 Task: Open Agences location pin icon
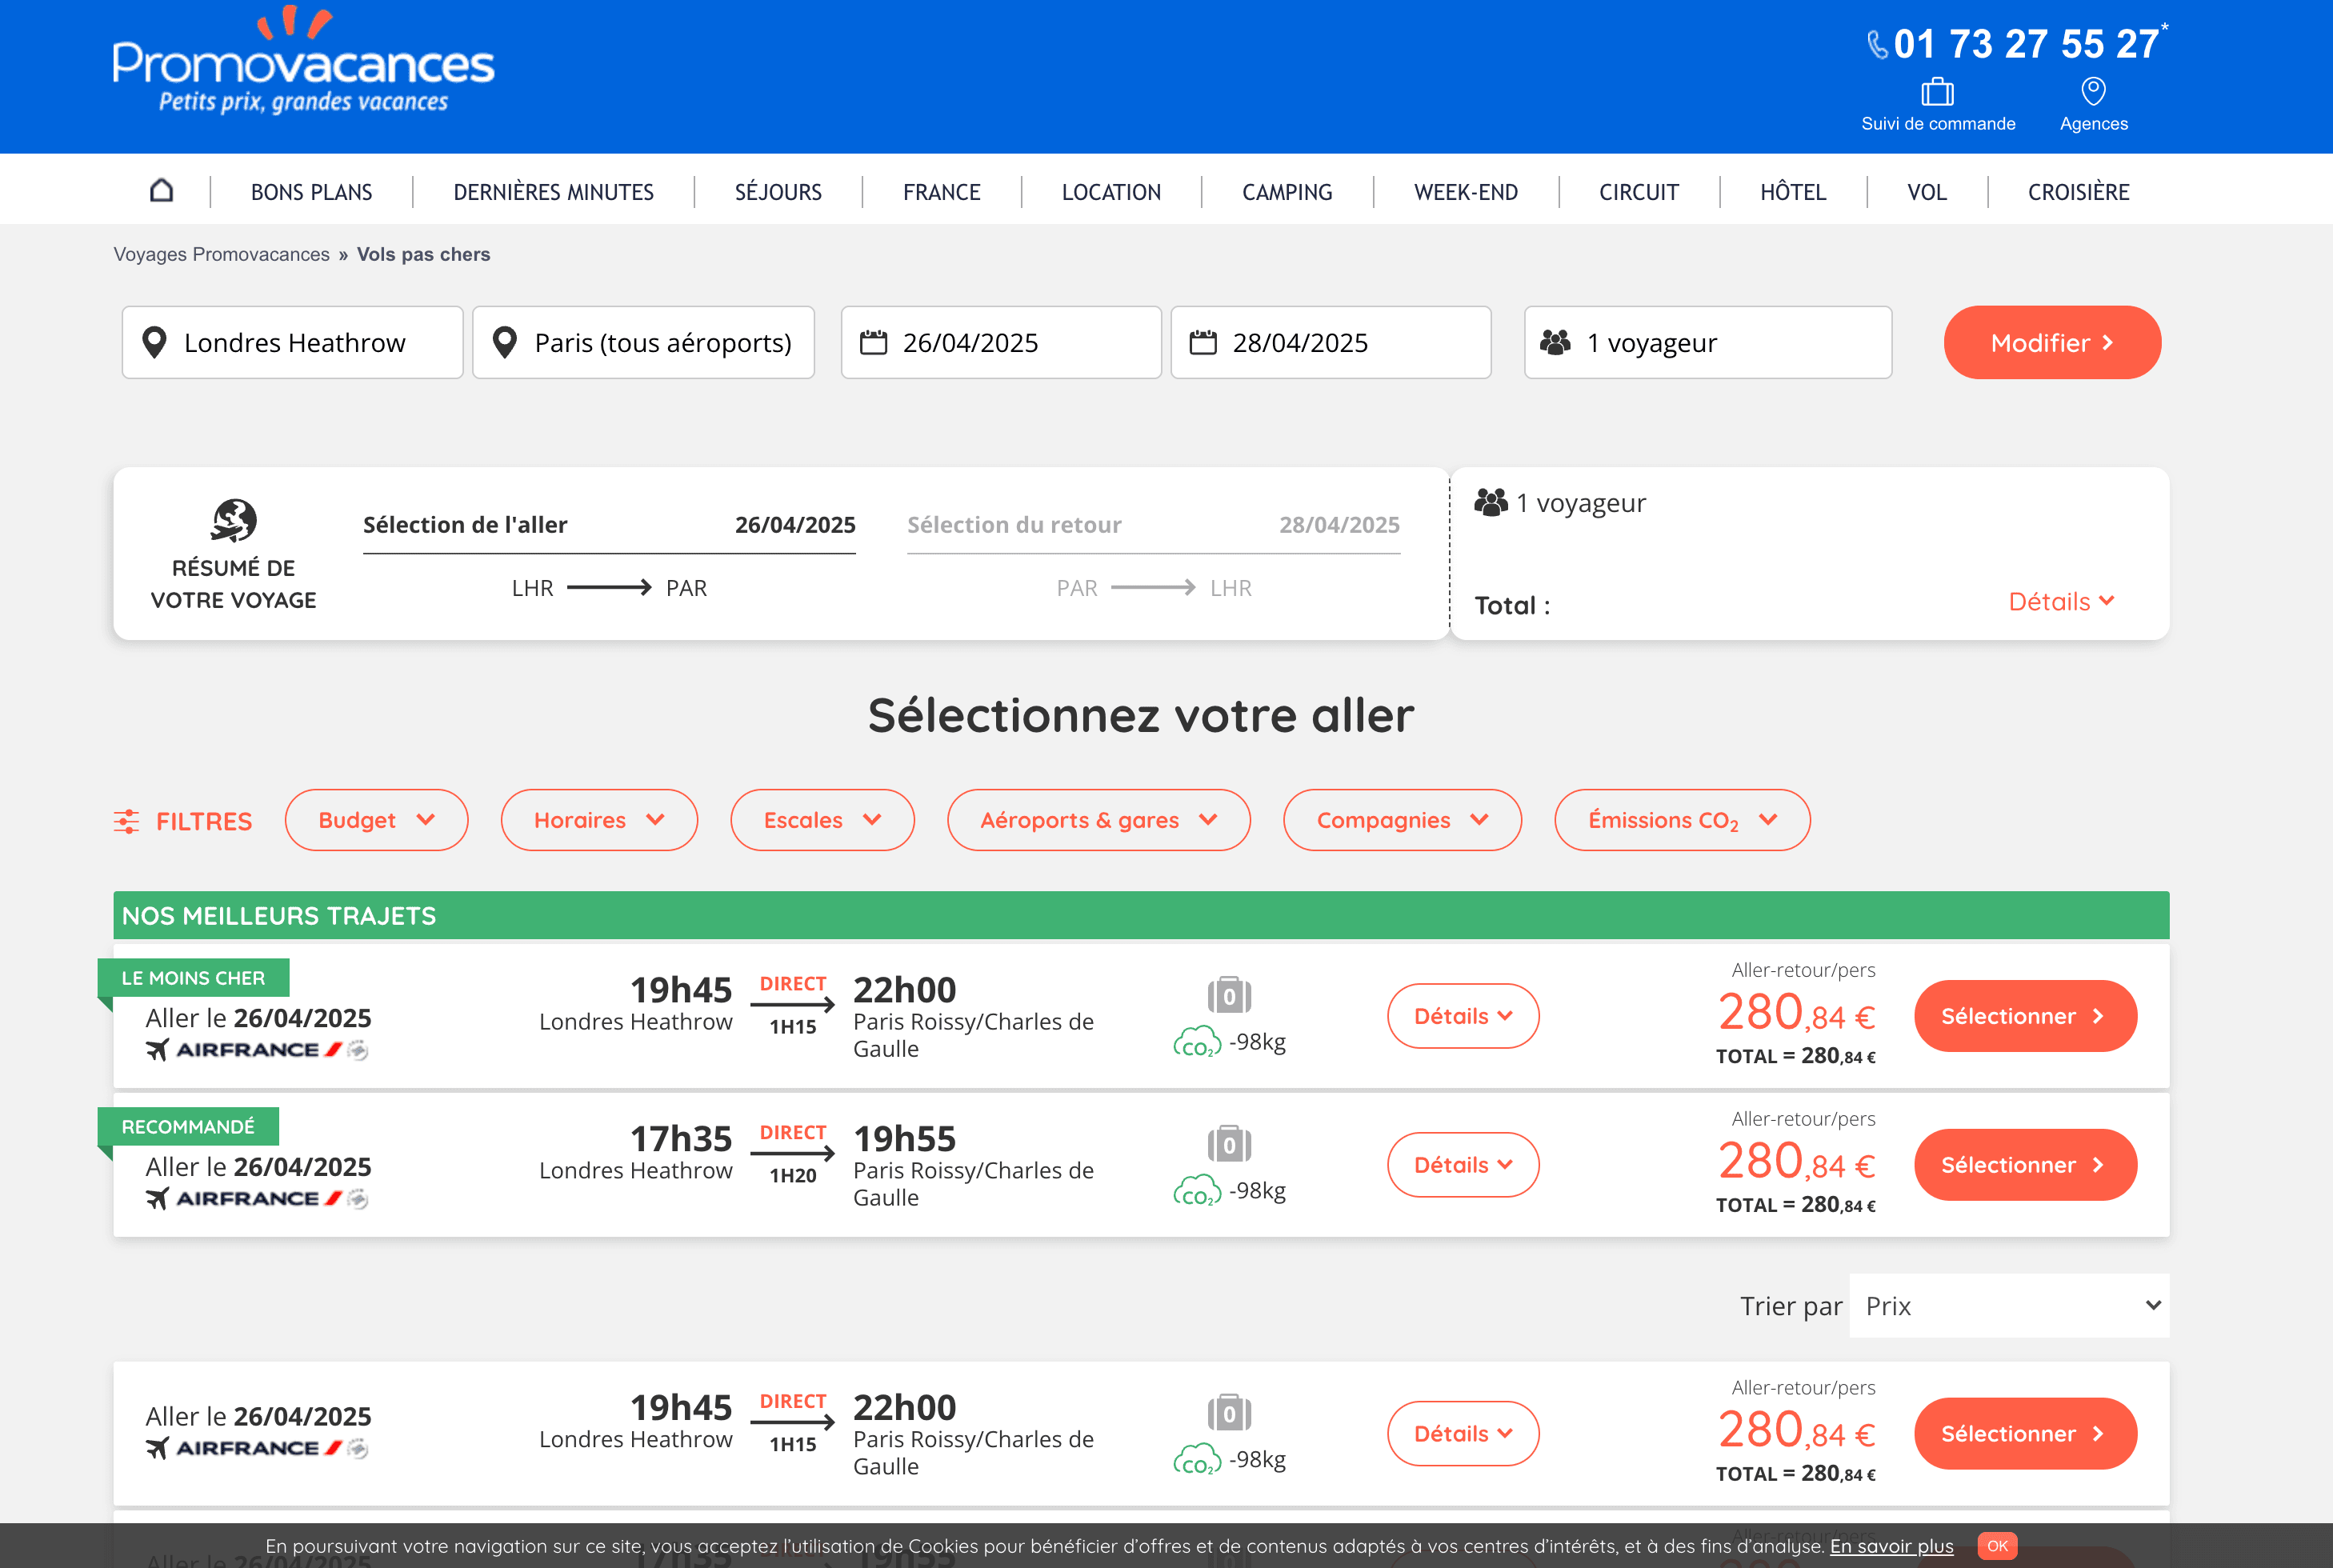(x=2093, y=91)
